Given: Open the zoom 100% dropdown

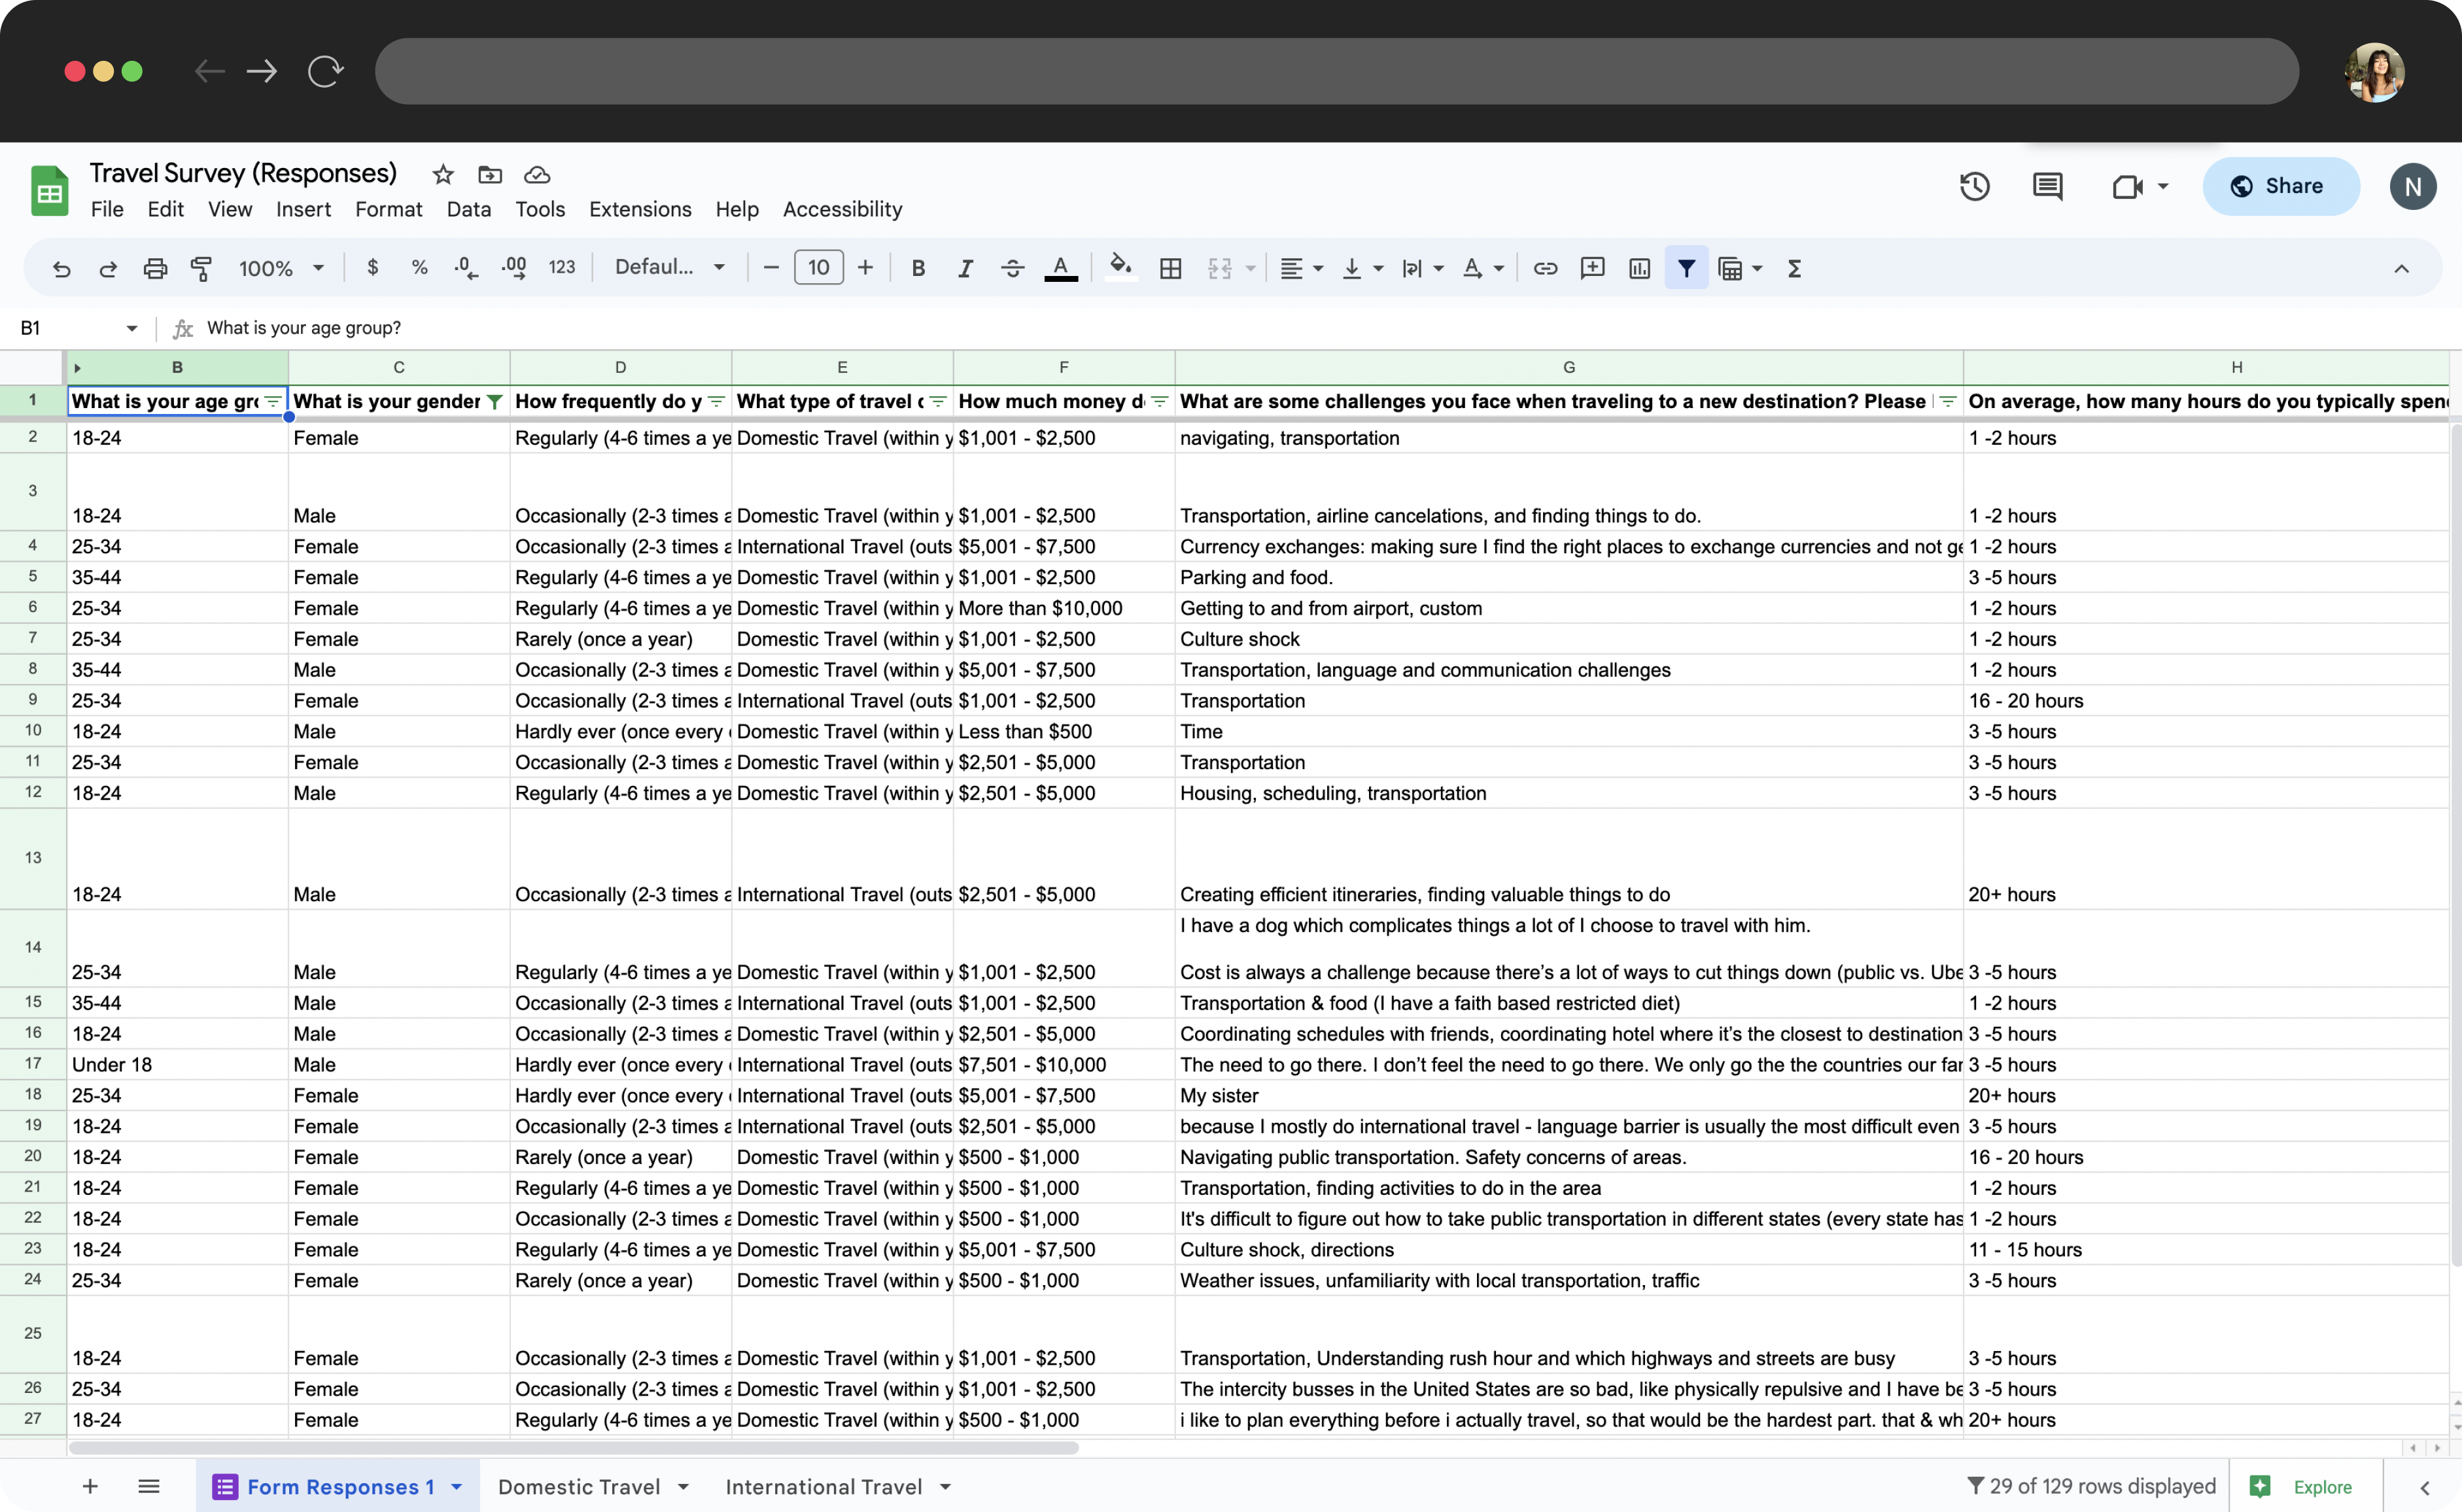Looking at the screenshot, I should (x=281, y=268).
